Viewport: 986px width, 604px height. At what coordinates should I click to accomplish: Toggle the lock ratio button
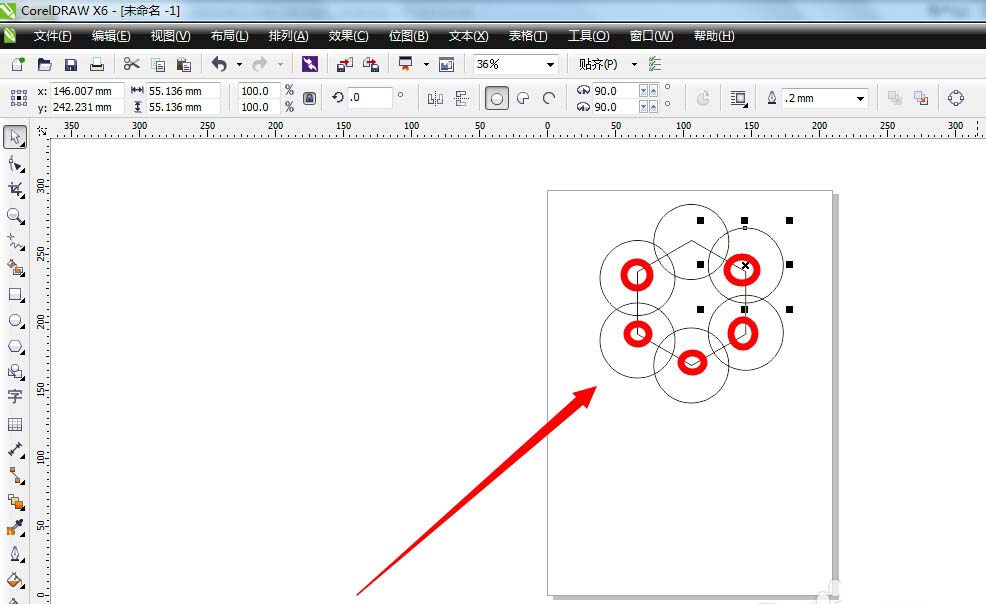(x=309, y=98)
